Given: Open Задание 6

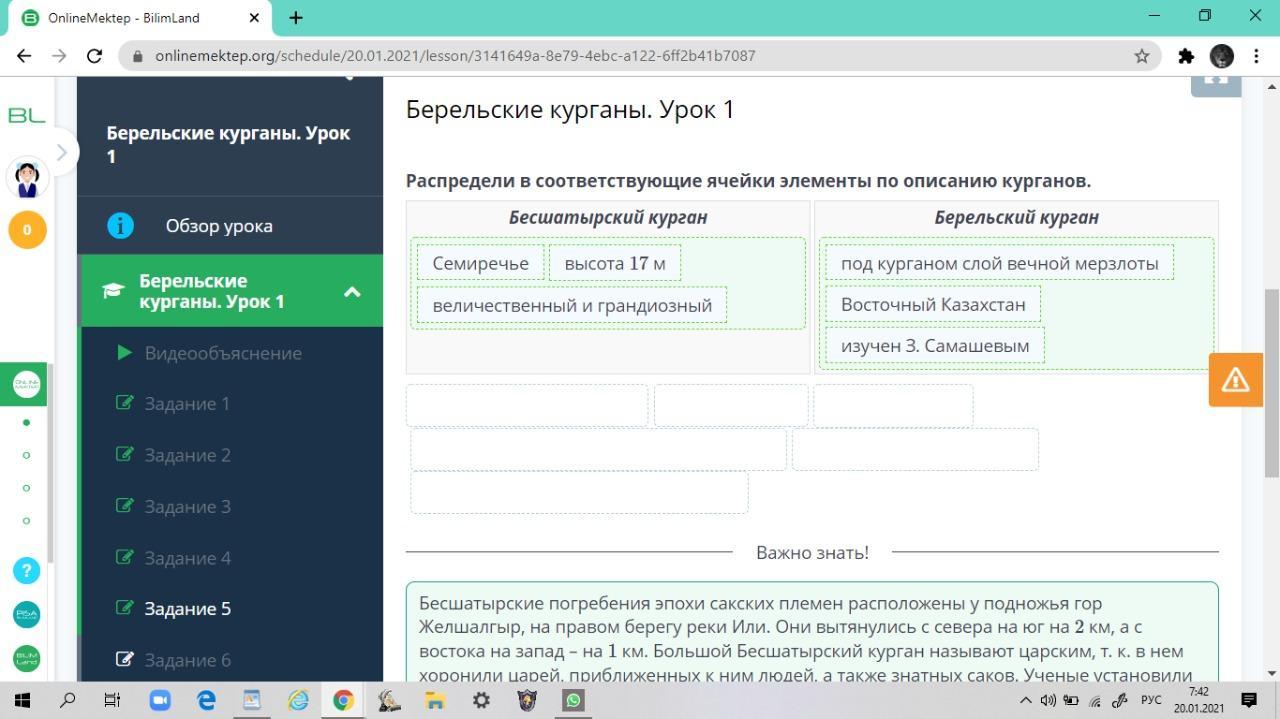Looking at the screenshot, I should 187,660.
